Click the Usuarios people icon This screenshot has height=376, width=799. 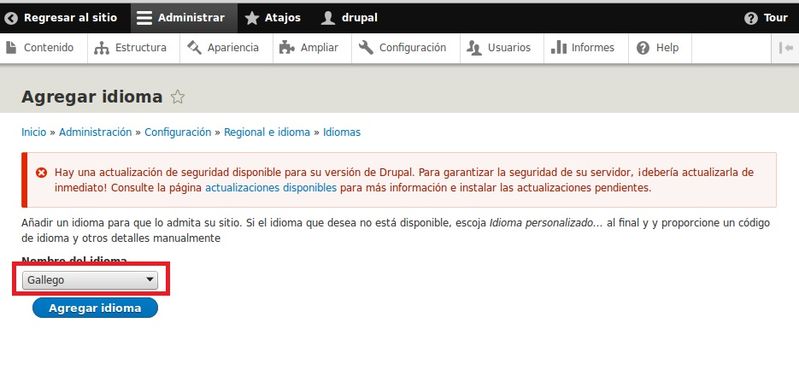click(474, 48)
